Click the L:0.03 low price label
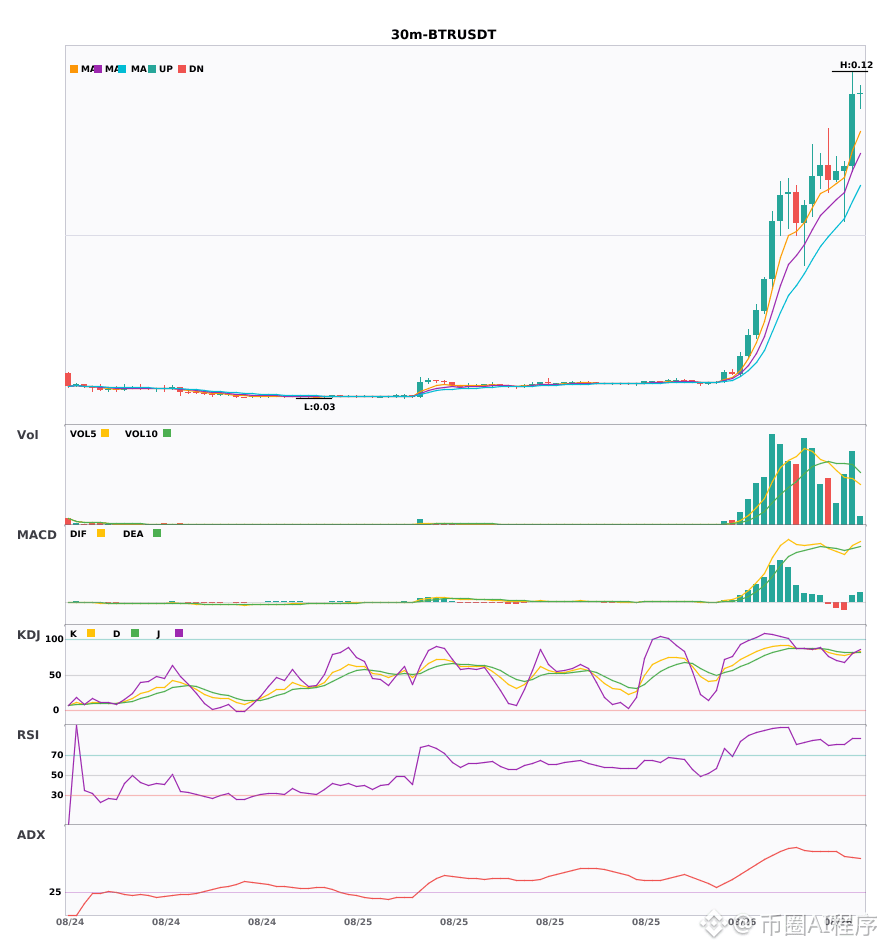This screenshot has width=885, height=950. [x=319, y=407]
